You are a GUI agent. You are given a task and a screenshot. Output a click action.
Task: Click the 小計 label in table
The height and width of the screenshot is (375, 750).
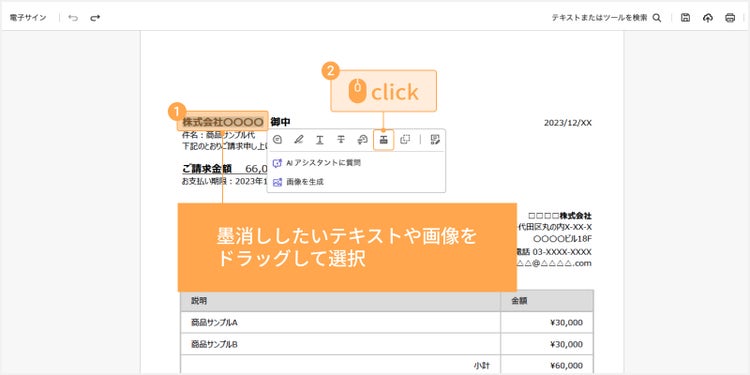(x=481, y=366)
